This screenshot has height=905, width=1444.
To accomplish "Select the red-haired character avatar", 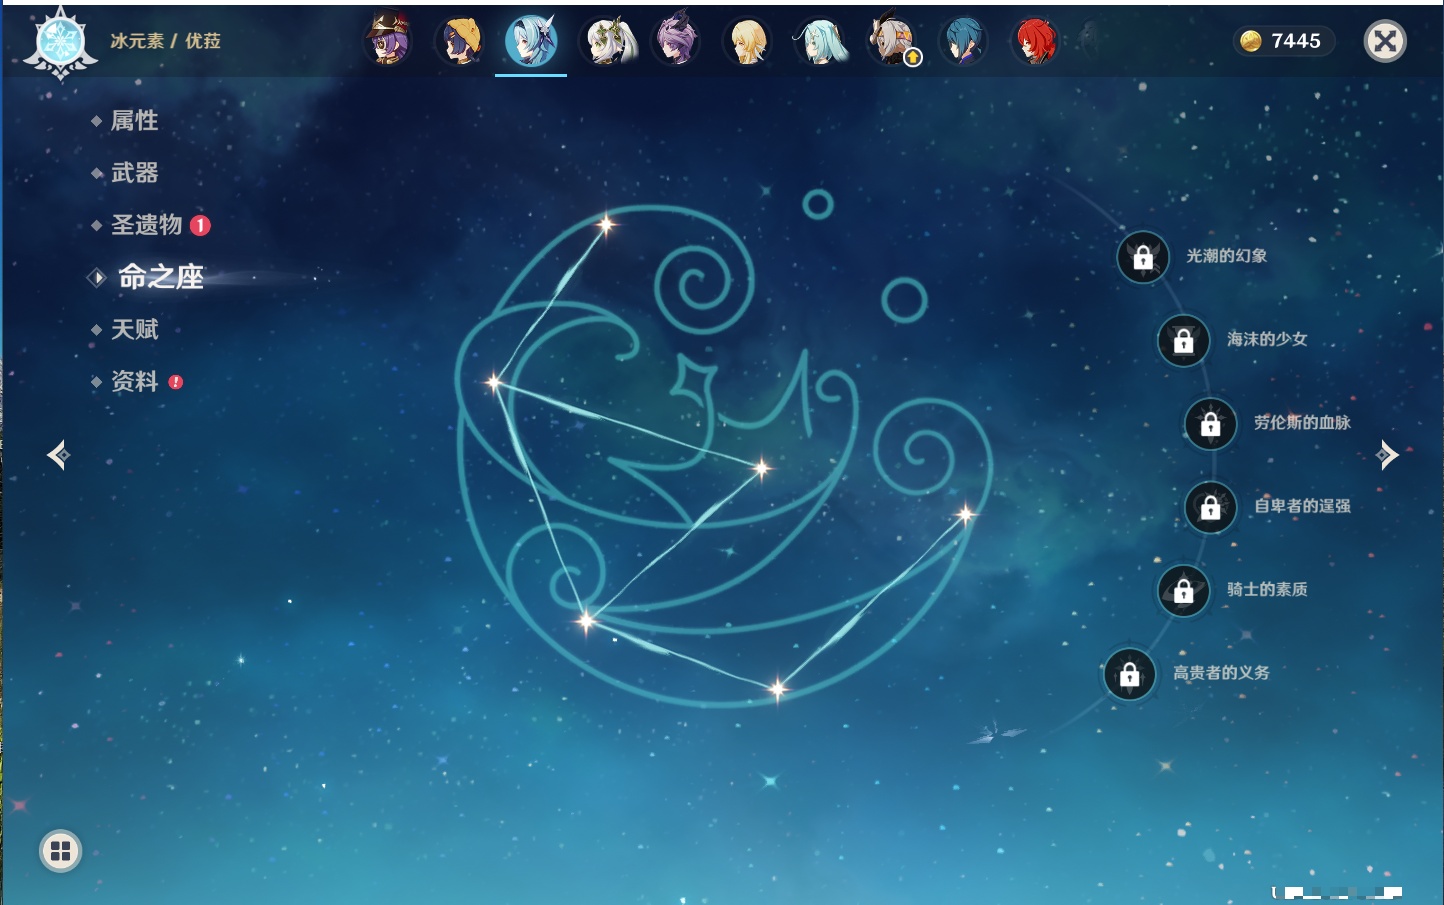I will (x=1035, y=40).
